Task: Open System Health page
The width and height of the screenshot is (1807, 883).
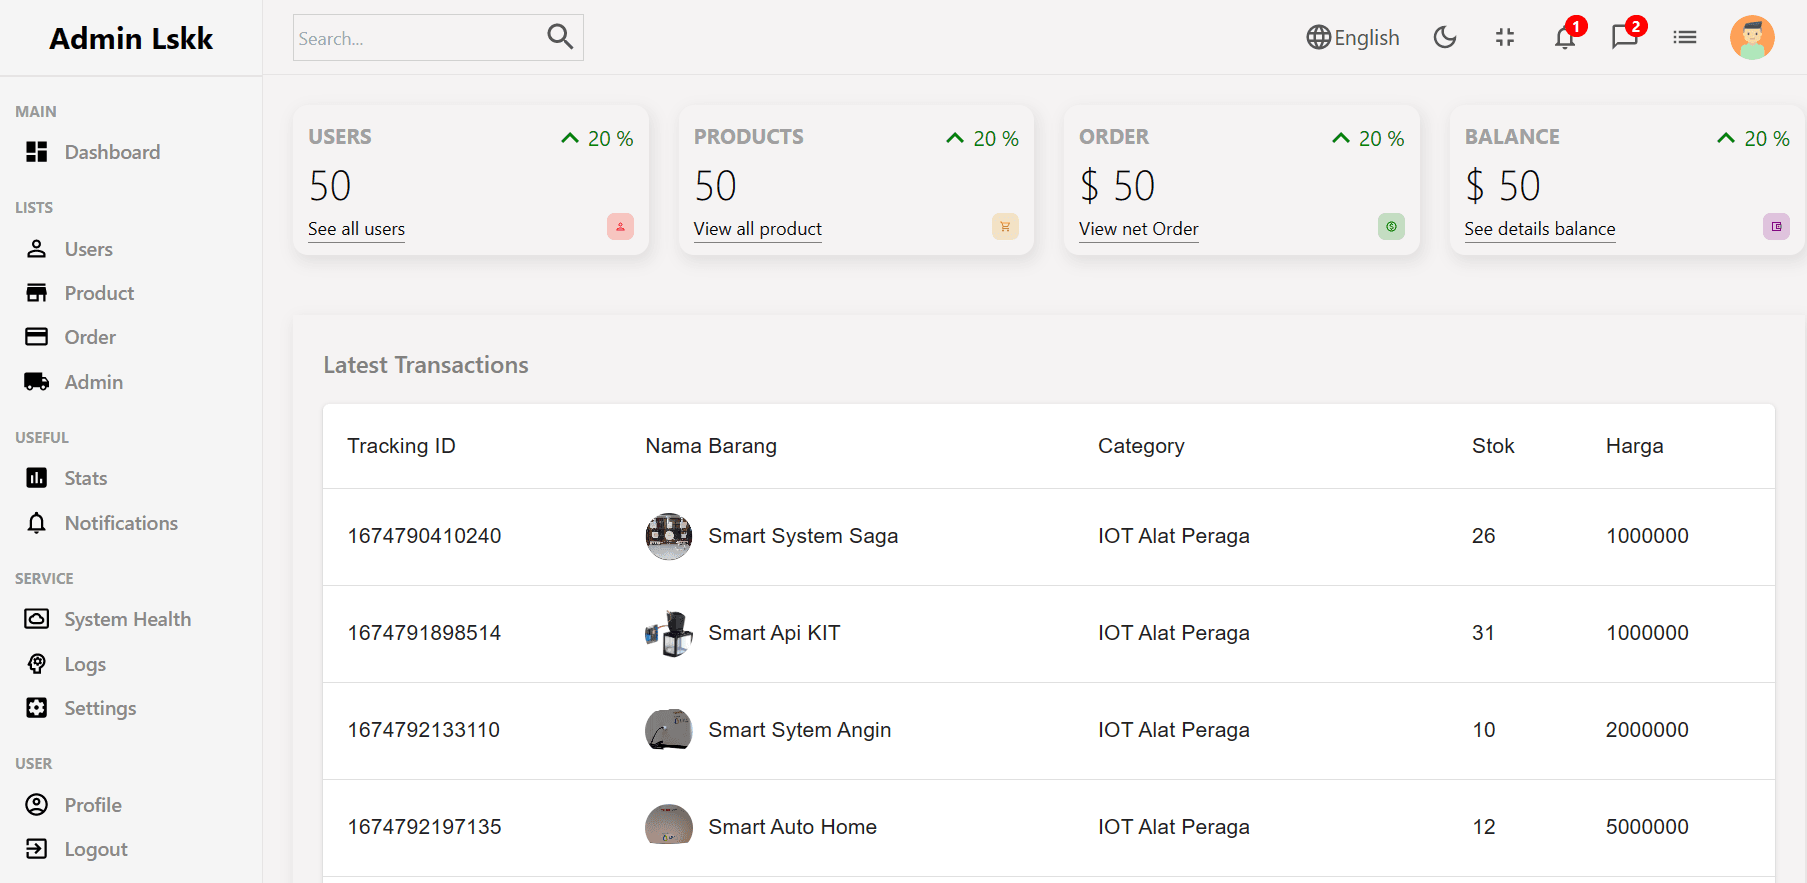Action: point(127,619)
